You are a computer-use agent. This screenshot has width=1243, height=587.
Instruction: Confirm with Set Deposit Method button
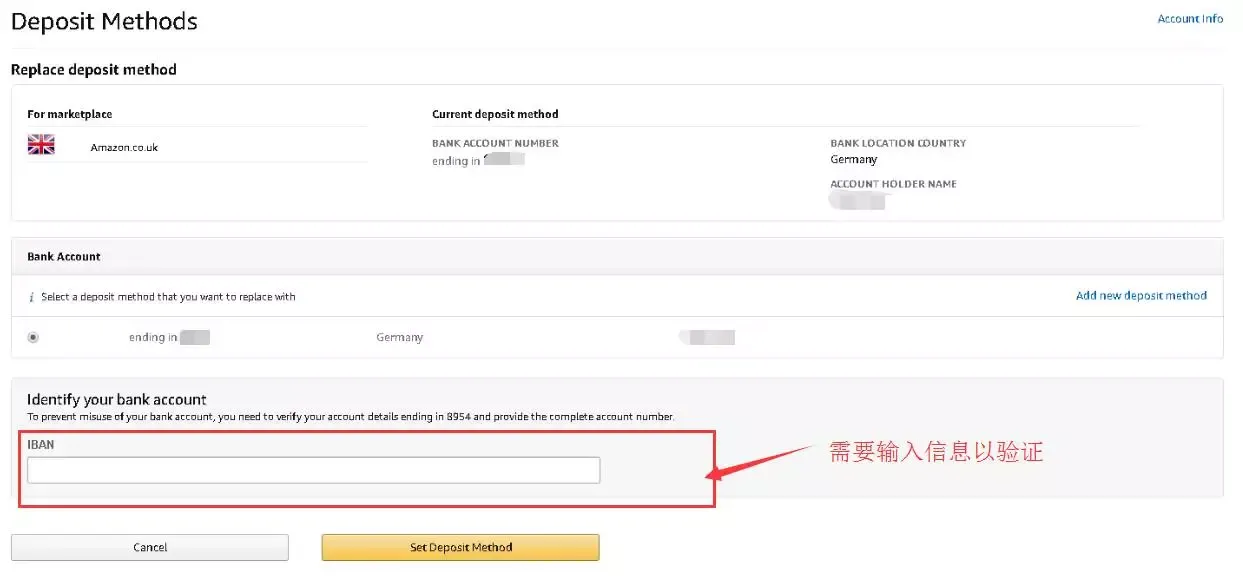461,547
